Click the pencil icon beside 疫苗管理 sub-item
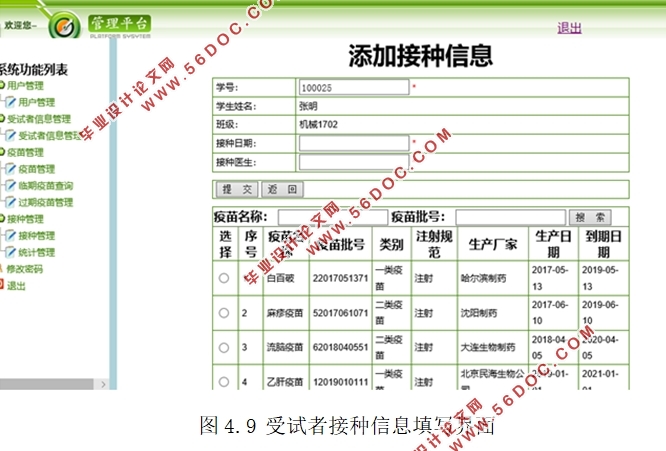Screen dimensions: 666x451 10,169
